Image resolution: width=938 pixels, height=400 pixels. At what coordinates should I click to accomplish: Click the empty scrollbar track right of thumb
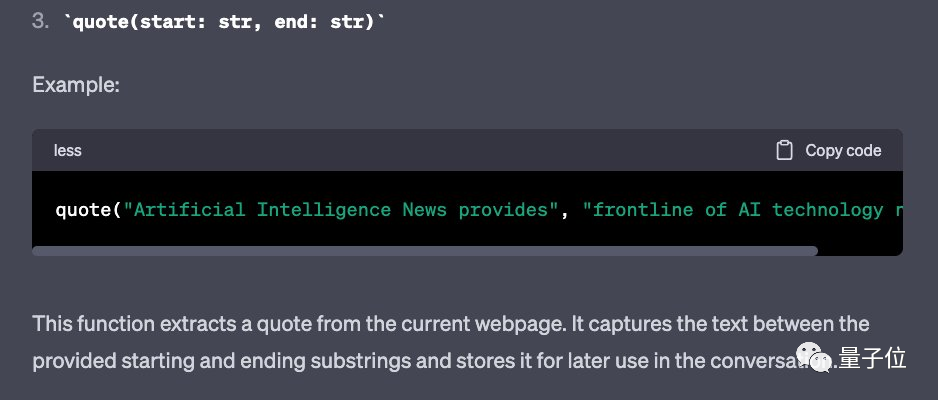coord(860,251)
